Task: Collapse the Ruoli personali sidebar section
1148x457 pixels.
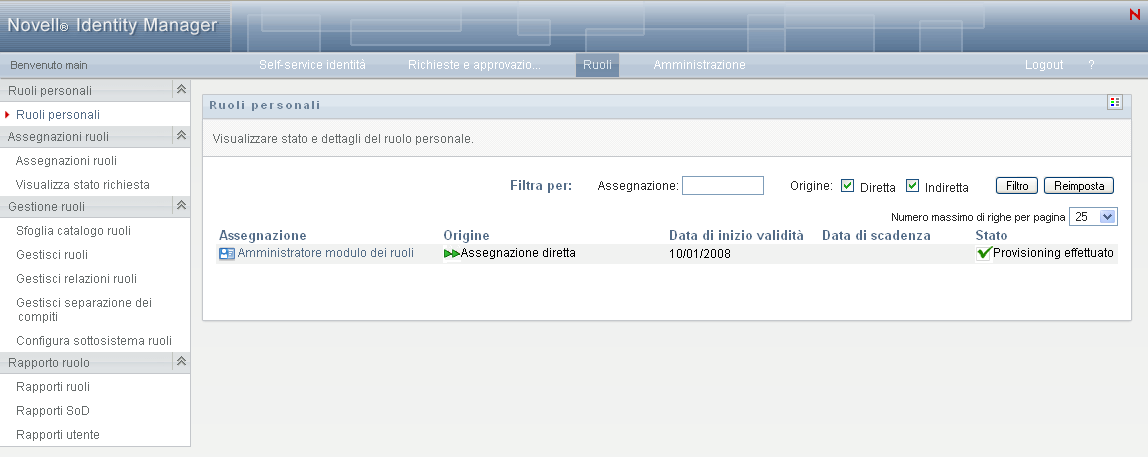Action: [x=182, y=90]
